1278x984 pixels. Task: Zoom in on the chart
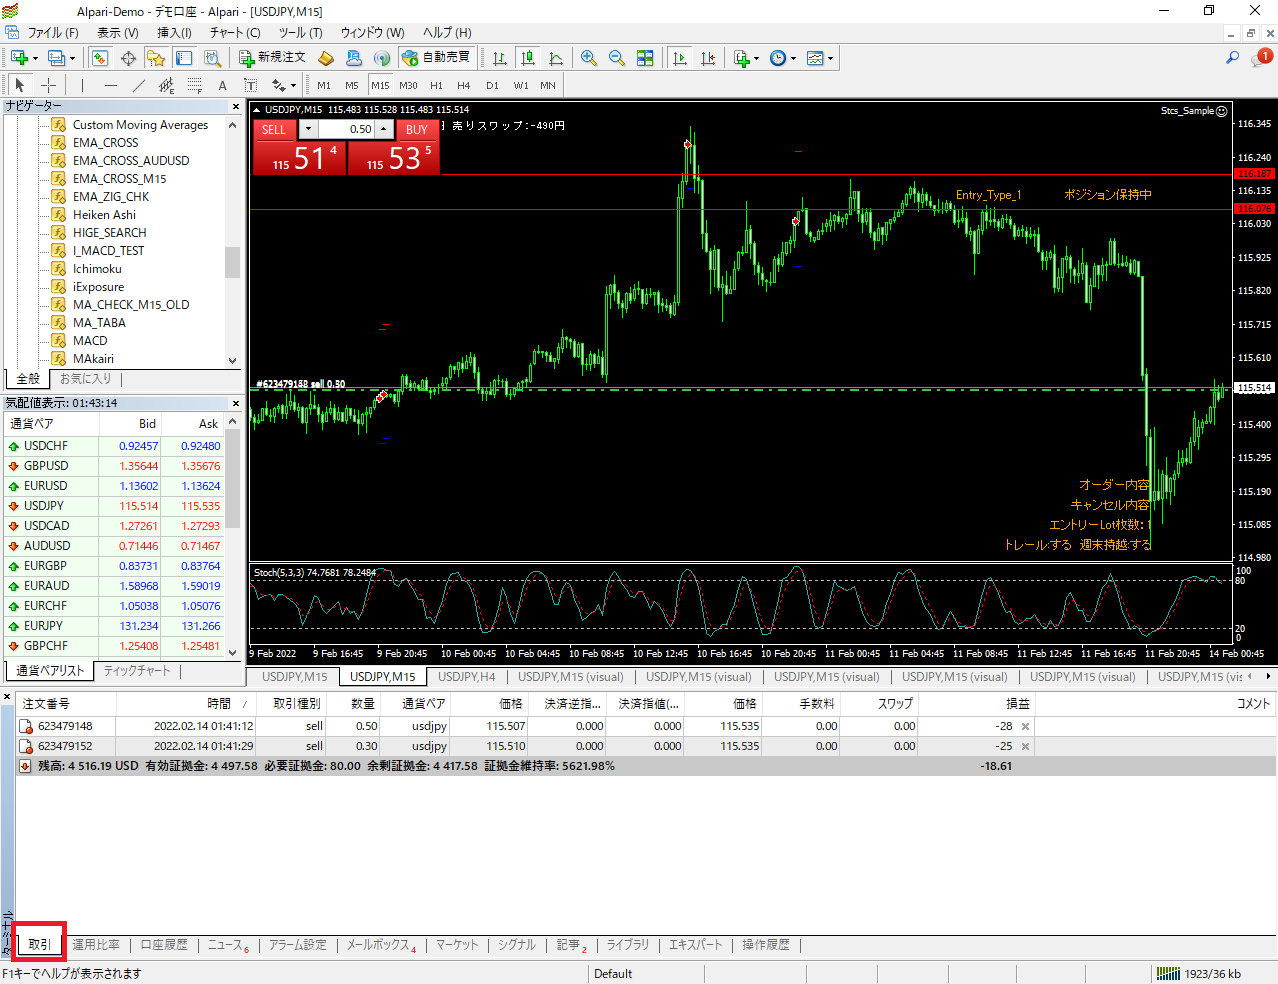point(589,58)
